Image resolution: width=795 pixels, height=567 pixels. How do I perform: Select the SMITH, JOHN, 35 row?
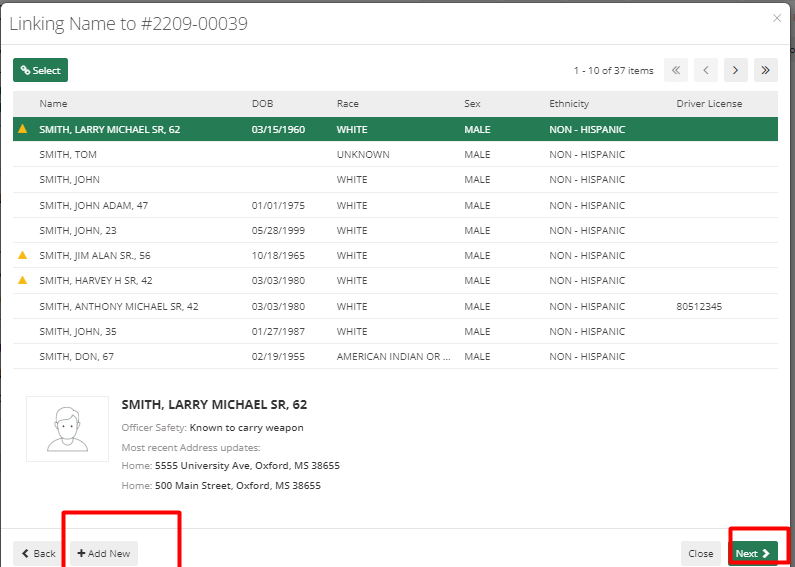pyautogui.click(x=395, y=331)
